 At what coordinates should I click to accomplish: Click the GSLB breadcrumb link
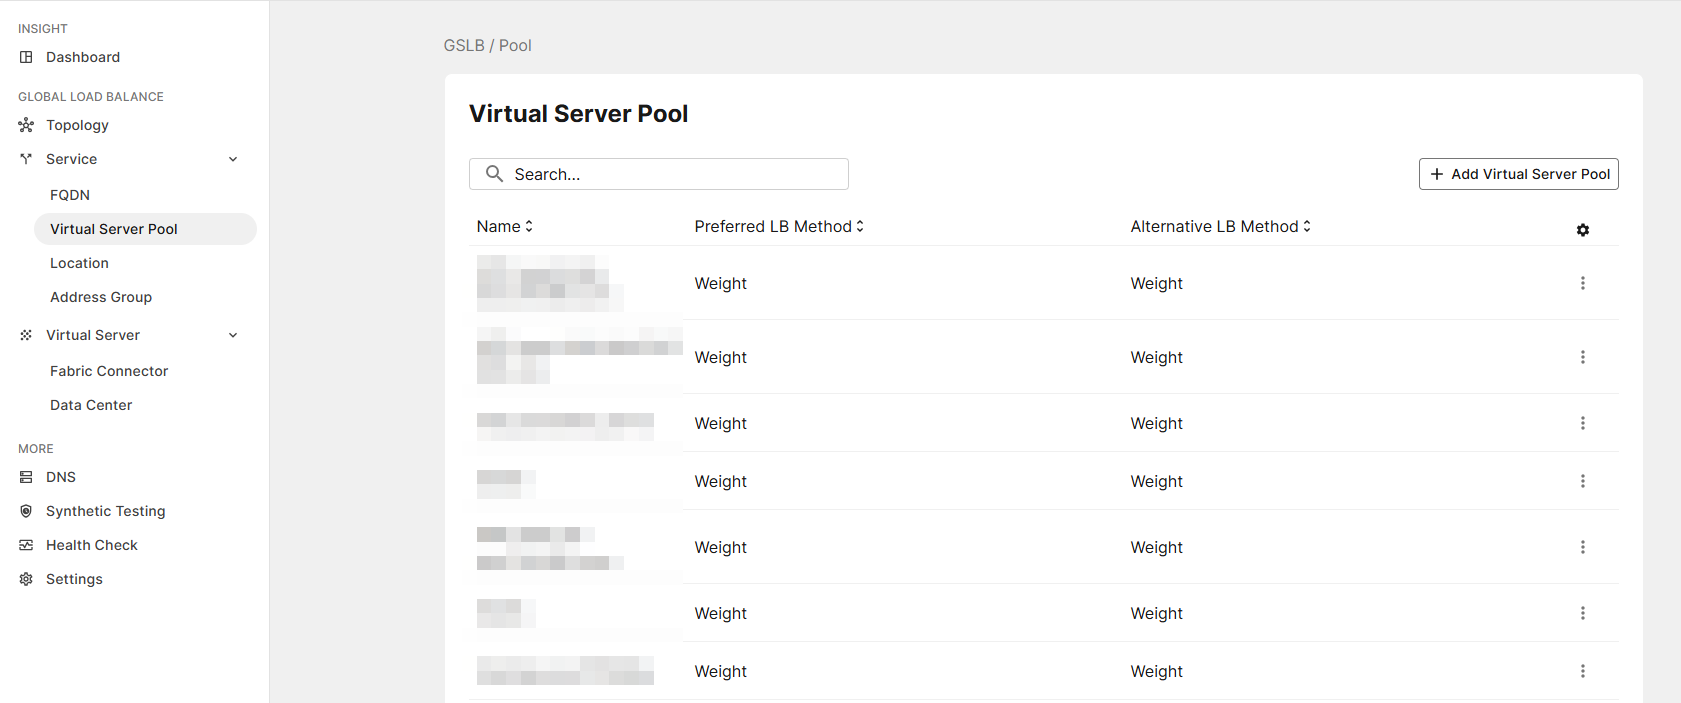click(x=464, y=46)
